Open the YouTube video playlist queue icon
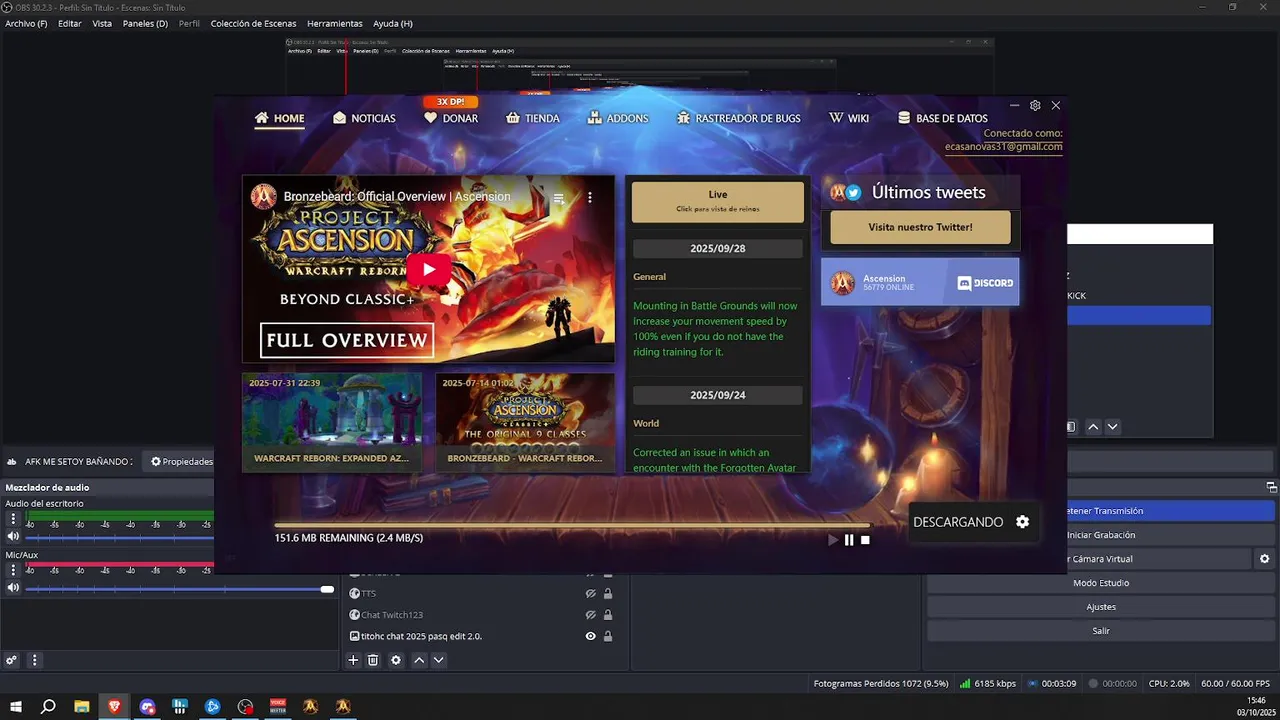 (x=559, y=198)
